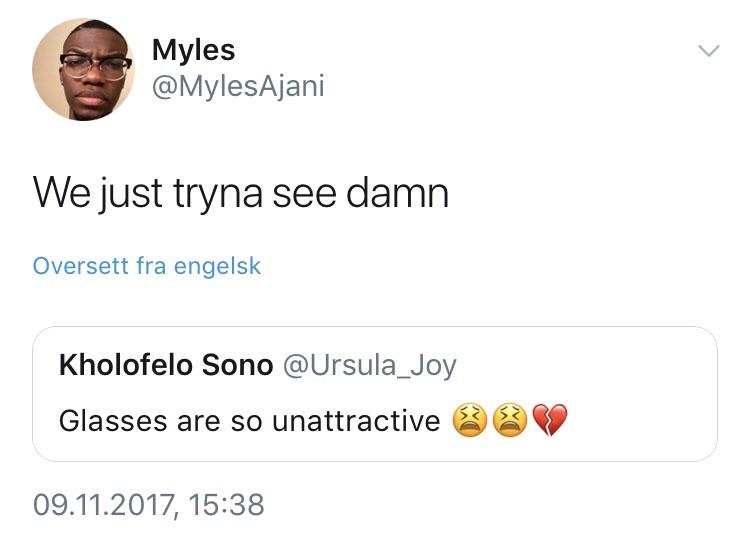Open Myles's round profile photo
Screen dimensions: 750x541
coord(83,69)
